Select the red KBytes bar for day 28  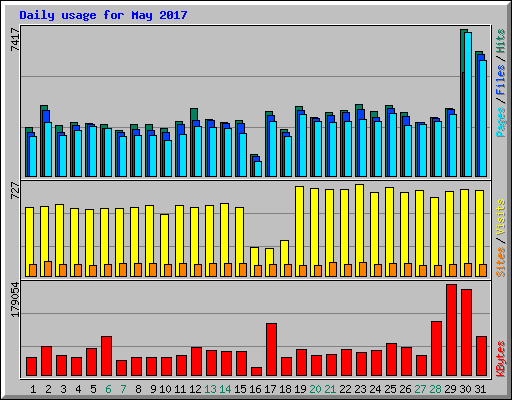tap(436, 348)
